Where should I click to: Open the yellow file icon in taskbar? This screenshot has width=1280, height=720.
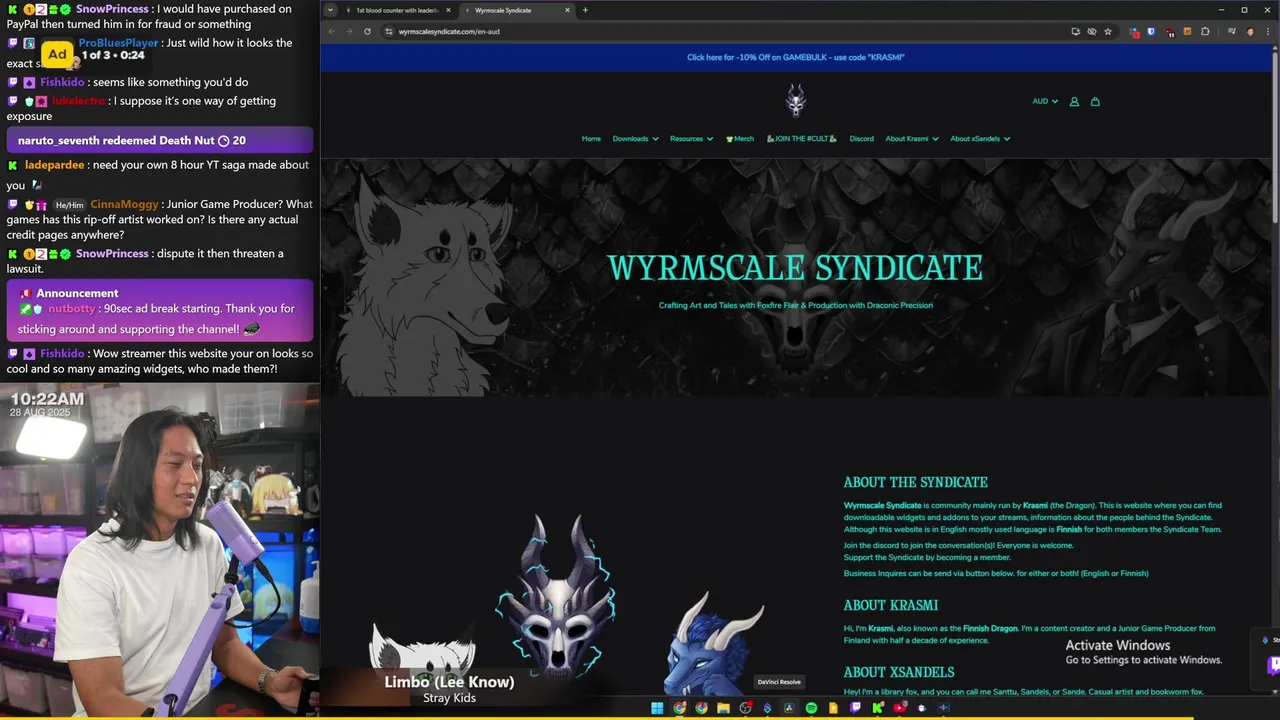pyautogui.click(x=833, y=708)
